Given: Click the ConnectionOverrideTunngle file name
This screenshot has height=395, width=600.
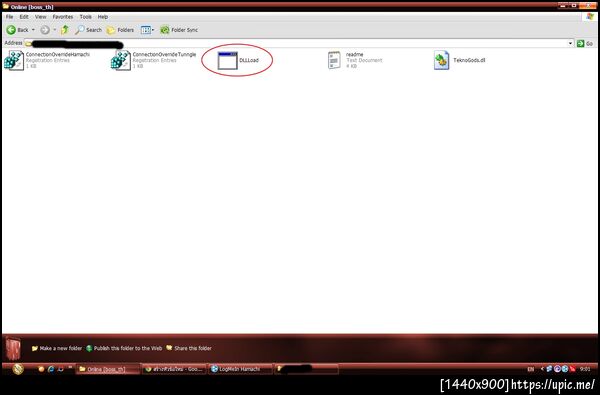Looking at the screenshot, I should point(165,54).
